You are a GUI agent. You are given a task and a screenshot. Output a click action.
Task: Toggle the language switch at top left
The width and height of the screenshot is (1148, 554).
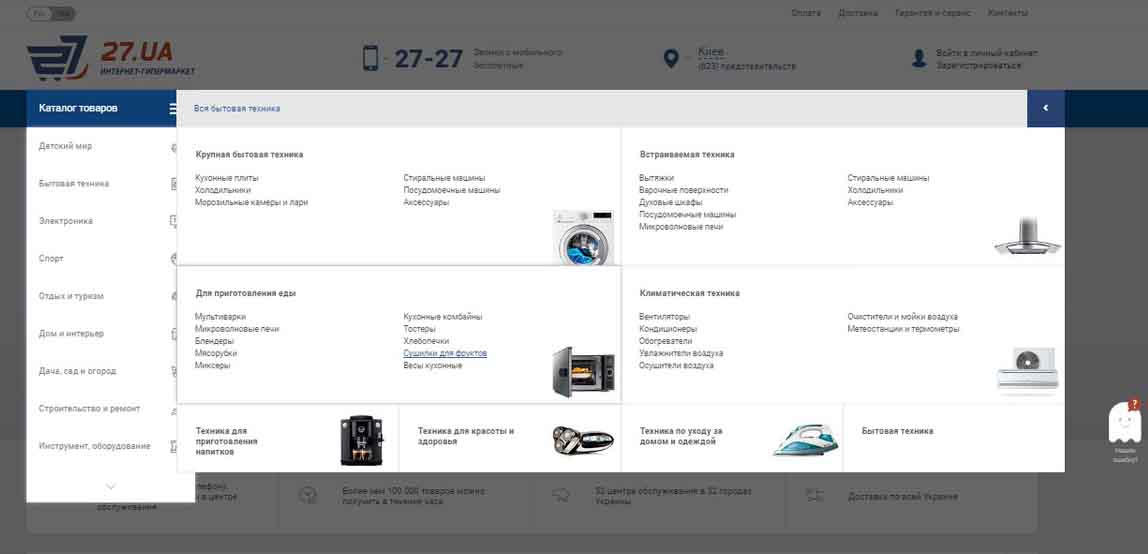click(51, 14)
